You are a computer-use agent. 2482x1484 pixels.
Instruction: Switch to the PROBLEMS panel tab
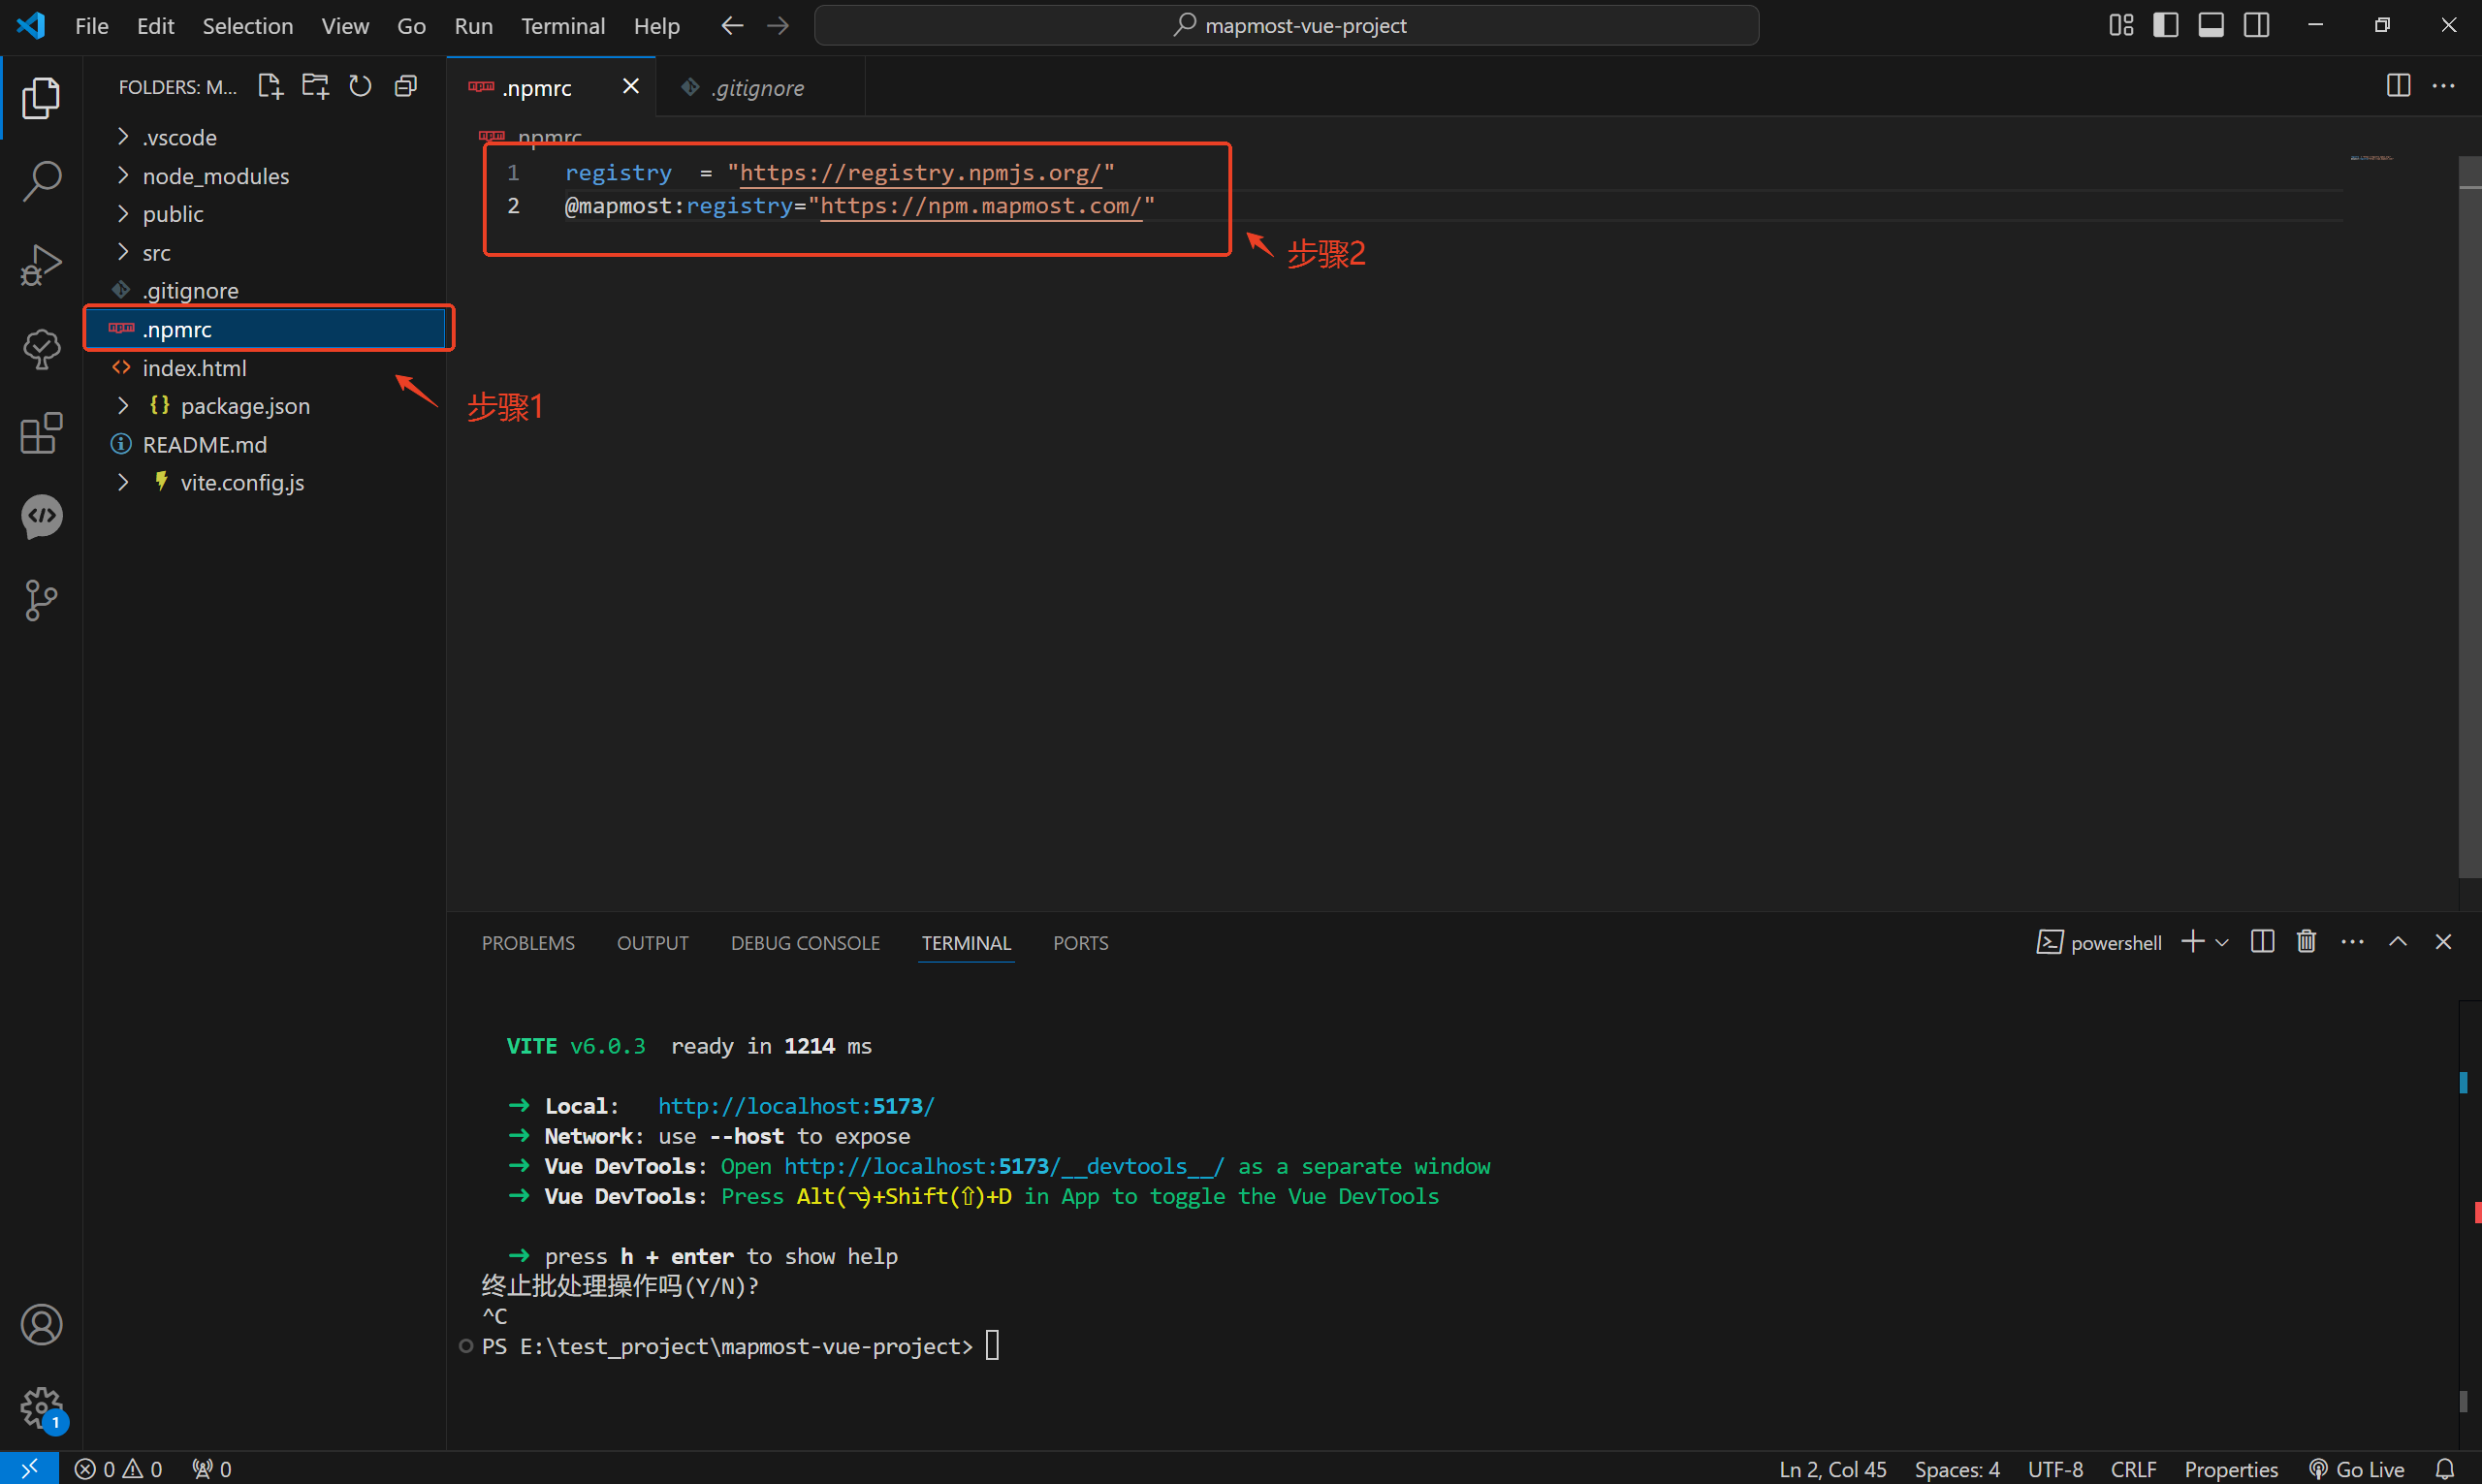(x=528, y=943)
